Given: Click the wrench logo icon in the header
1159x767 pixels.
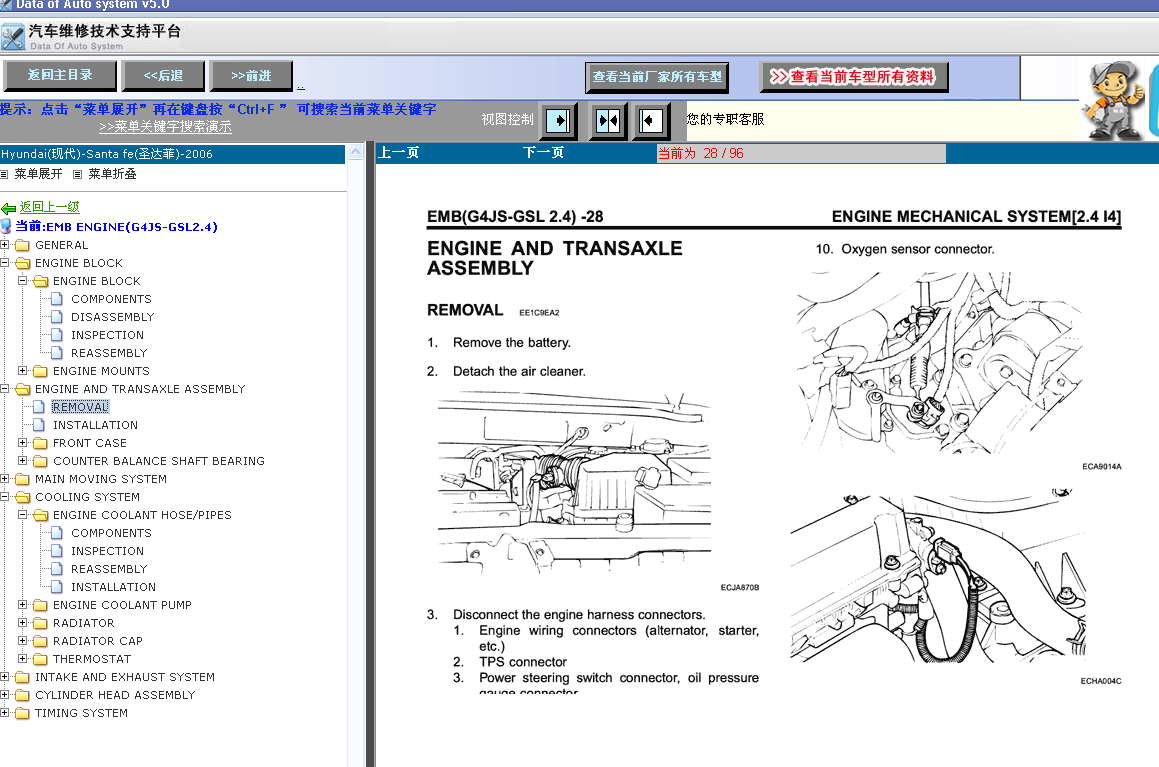Looking at the screenshot, I should coord(13,37).
